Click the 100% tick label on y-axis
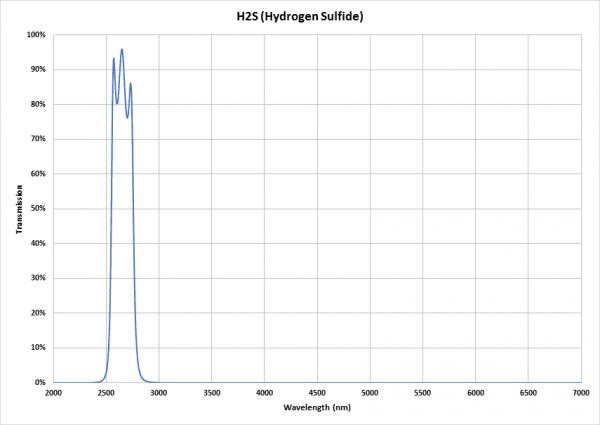Screen dimensions: 600x425 pyautogui.click(x=36, y=35)
